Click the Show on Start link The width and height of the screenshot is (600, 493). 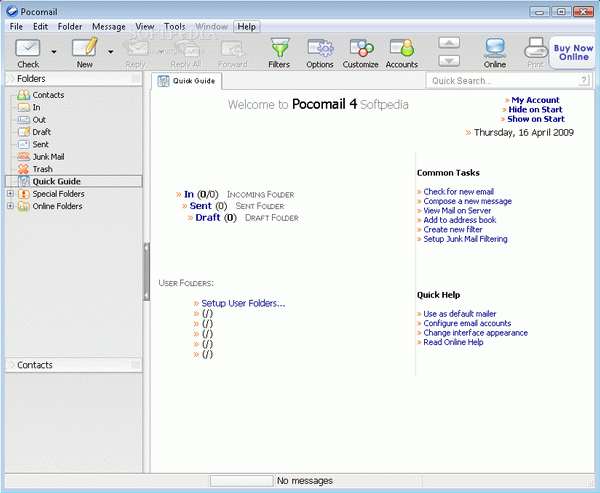[536, 119]
